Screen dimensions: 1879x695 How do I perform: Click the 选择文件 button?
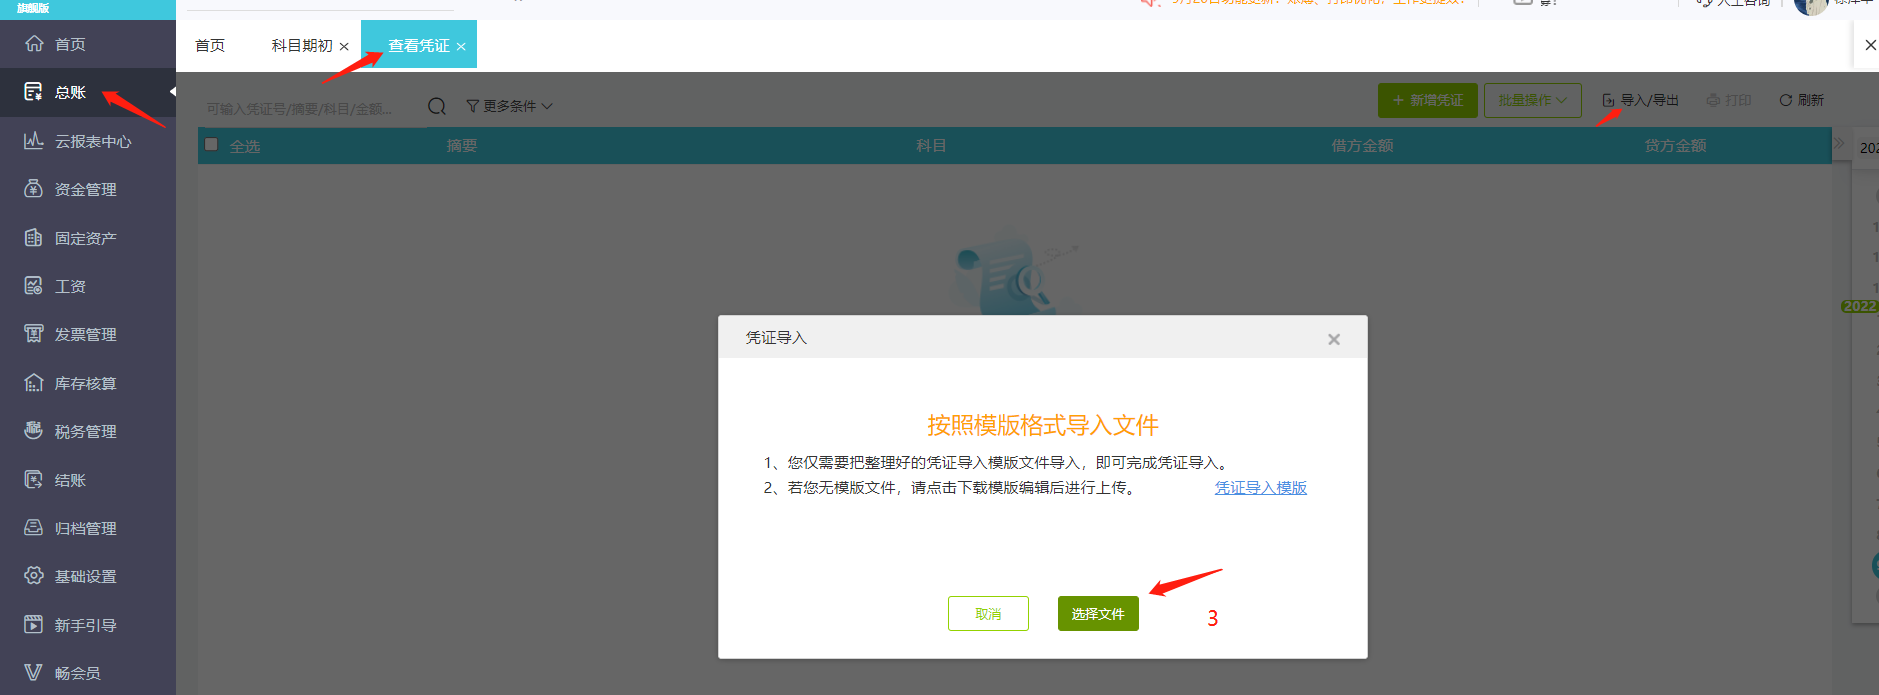[1098, 614]
